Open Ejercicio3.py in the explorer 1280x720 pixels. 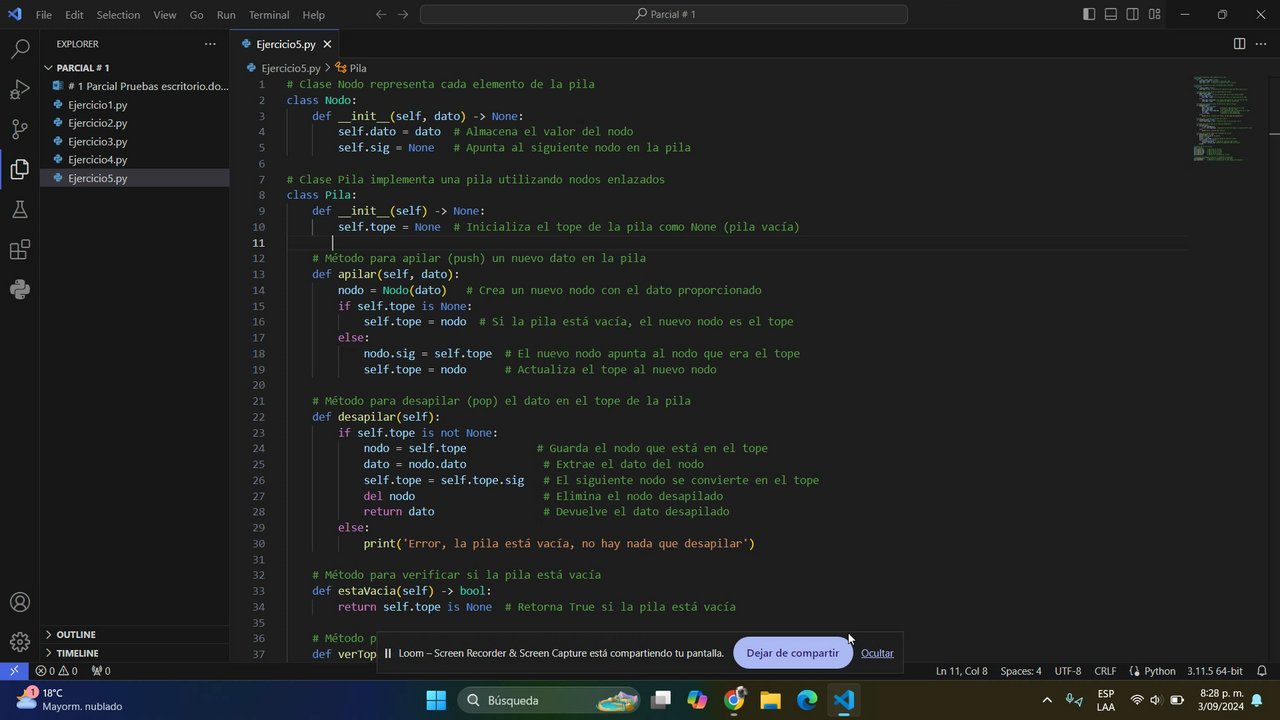pyautogui.click(x=97, y=141)
